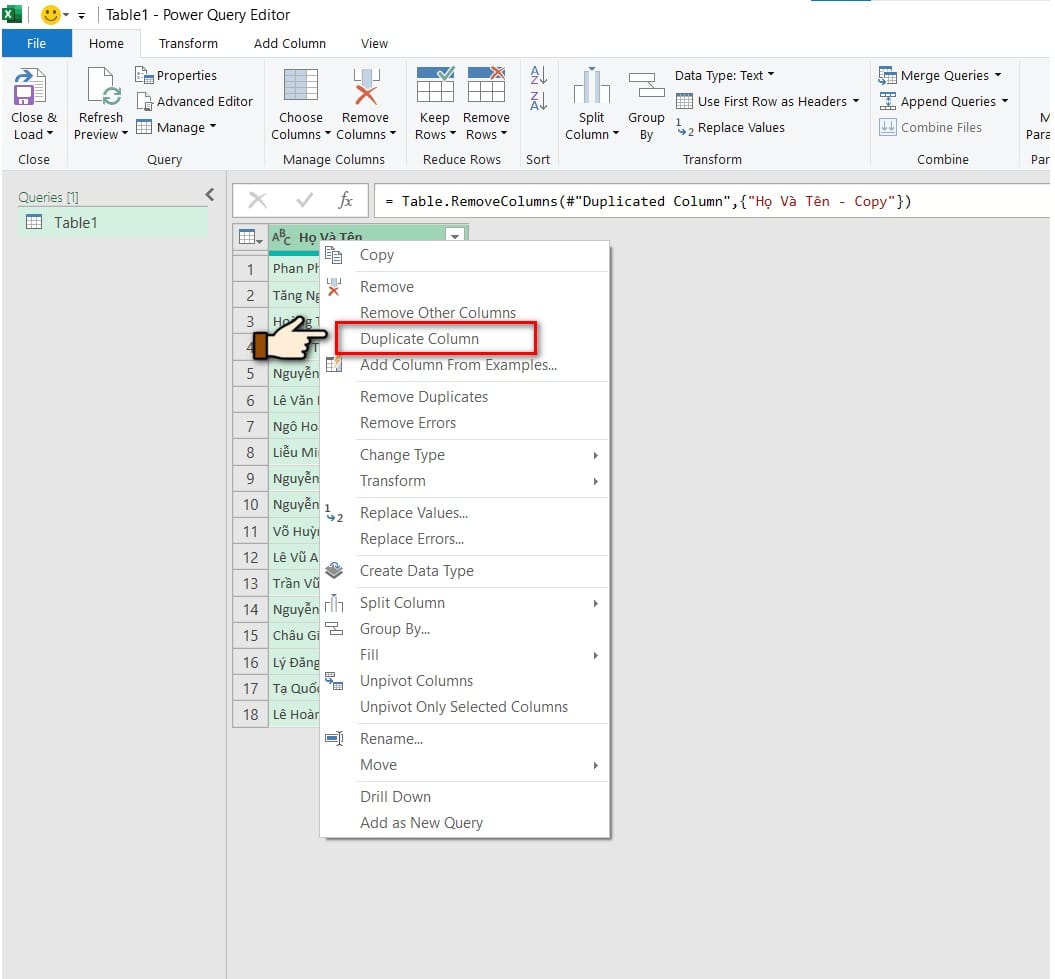1055x979 pixels.
Task: Click the Refresh Preview icon
Action: (x=101, y=88)
